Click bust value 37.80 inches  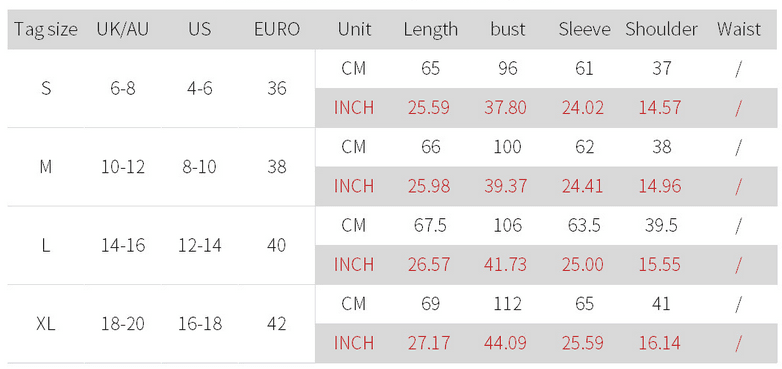505,108
